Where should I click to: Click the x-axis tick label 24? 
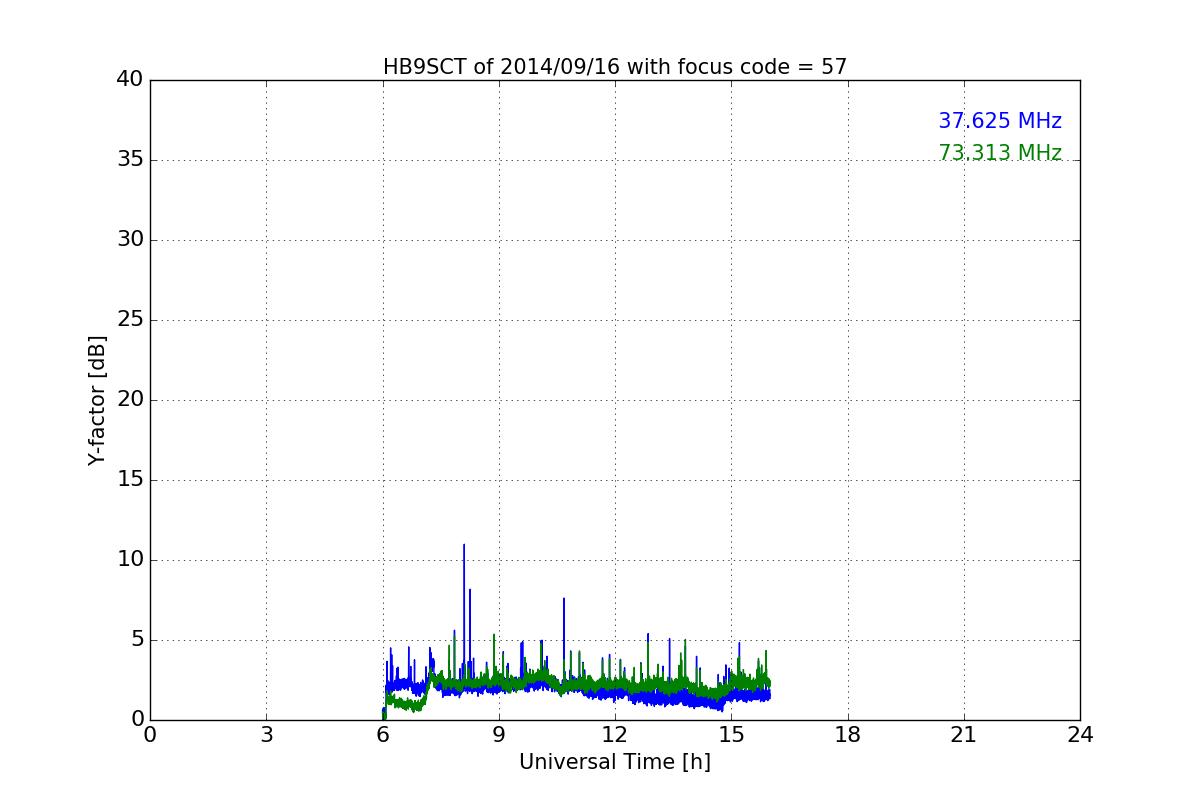(1080, 735)
